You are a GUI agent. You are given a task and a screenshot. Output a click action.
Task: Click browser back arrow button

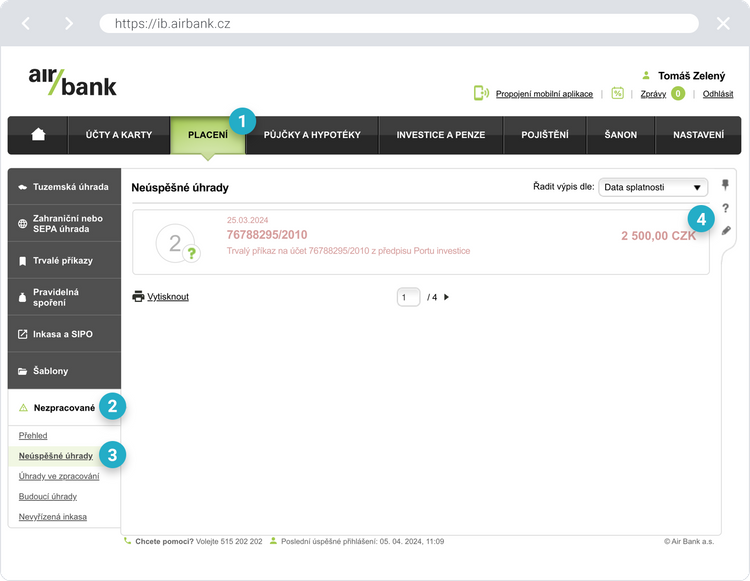[26, 23]
